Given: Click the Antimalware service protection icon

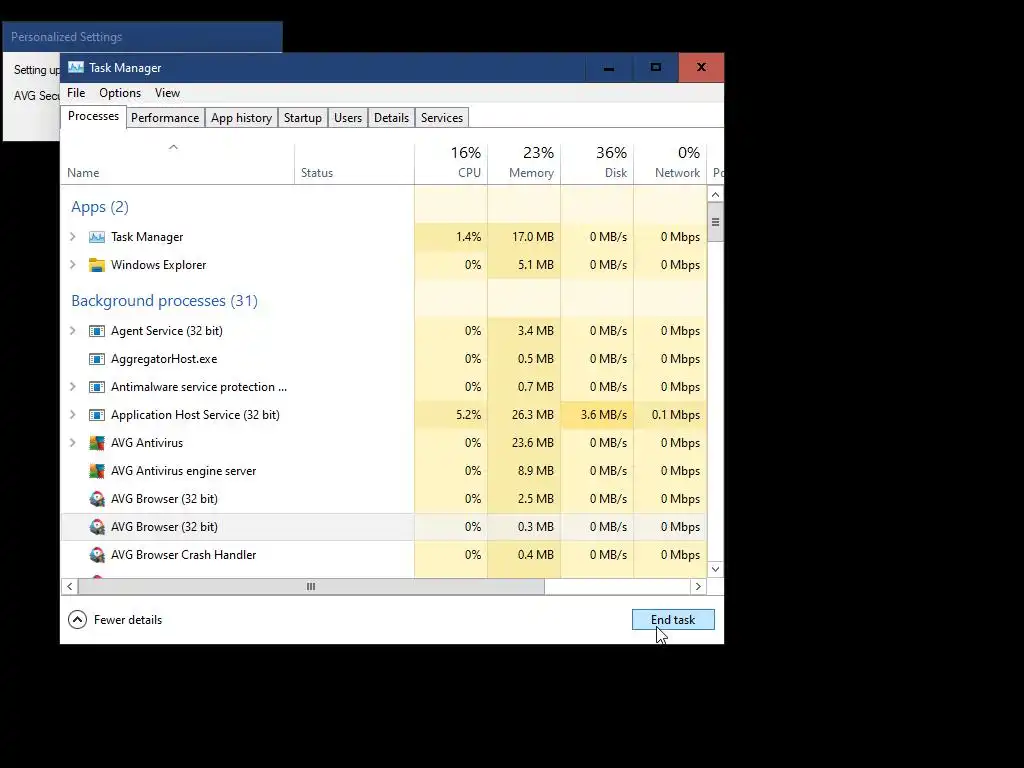Looking at the screenshot, I should (x=97, y=387).
